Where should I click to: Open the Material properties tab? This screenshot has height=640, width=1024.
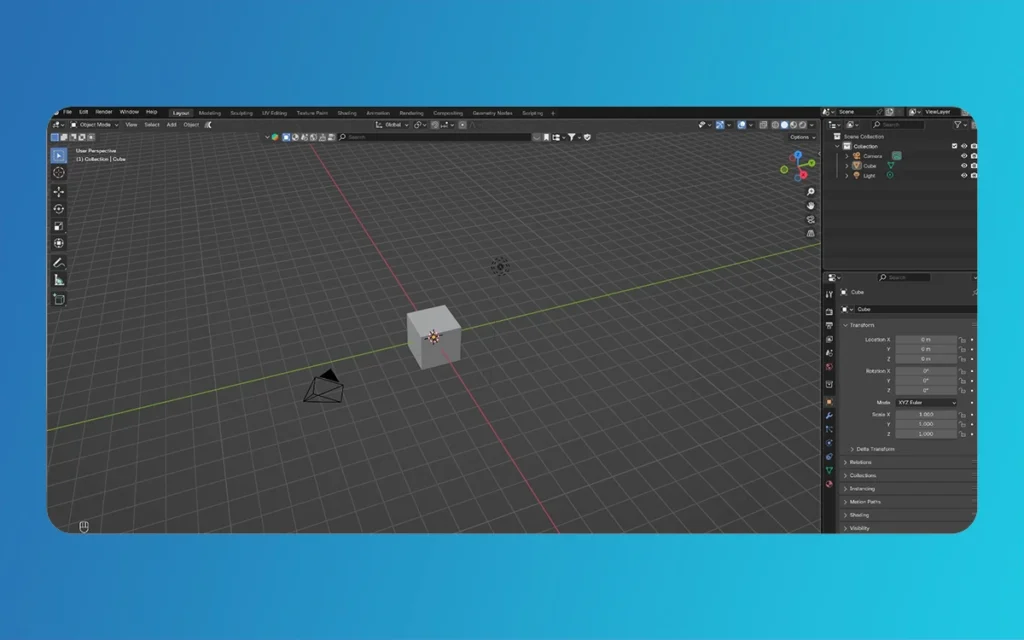[829, 484]
